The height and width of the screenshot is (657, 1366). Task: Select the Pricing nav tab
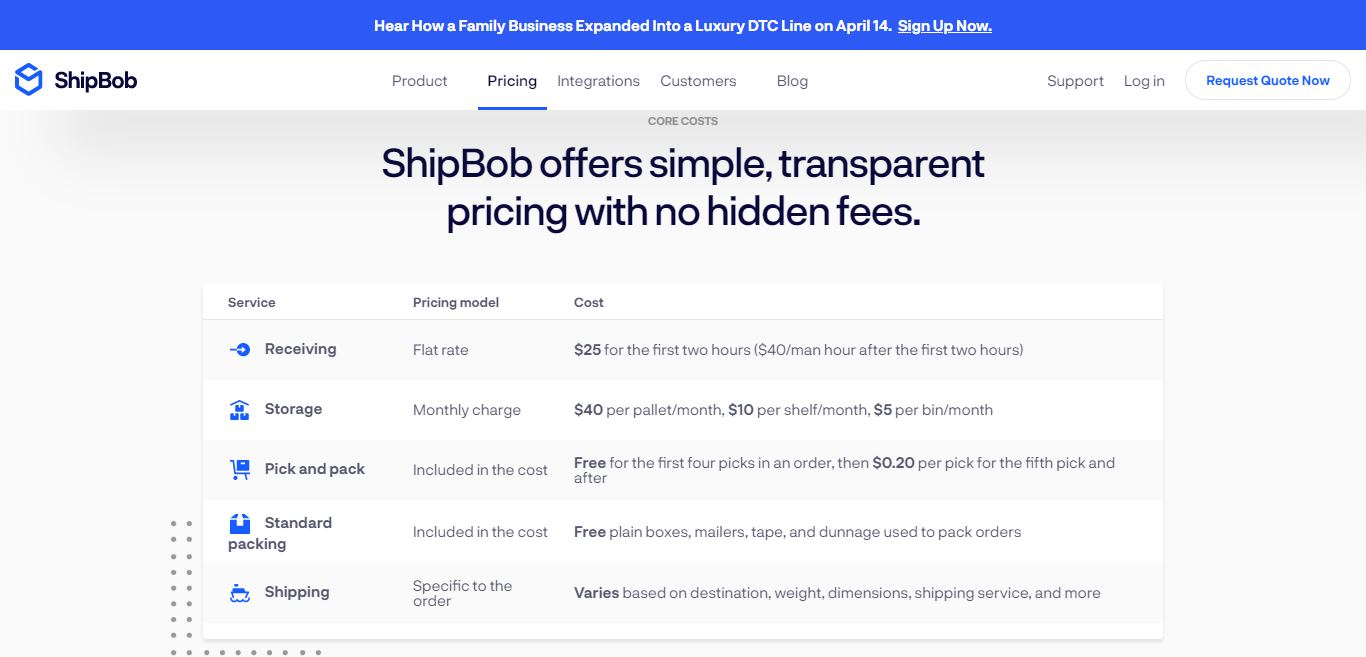[x=512, y=81]
